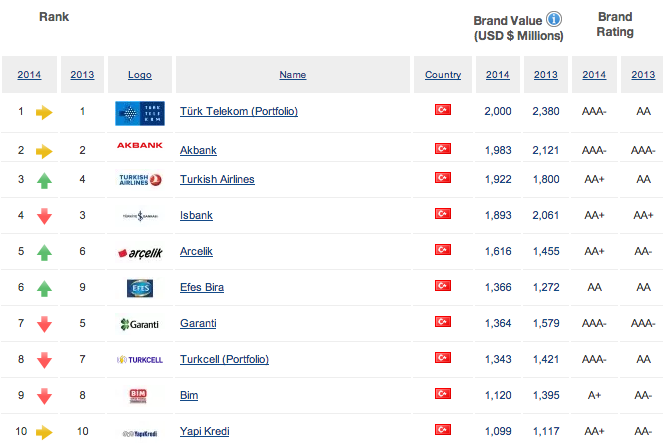This screenshot has width=663, height=448.
Task: Click the 1,099 brand value cell
Action: (498, 432)
